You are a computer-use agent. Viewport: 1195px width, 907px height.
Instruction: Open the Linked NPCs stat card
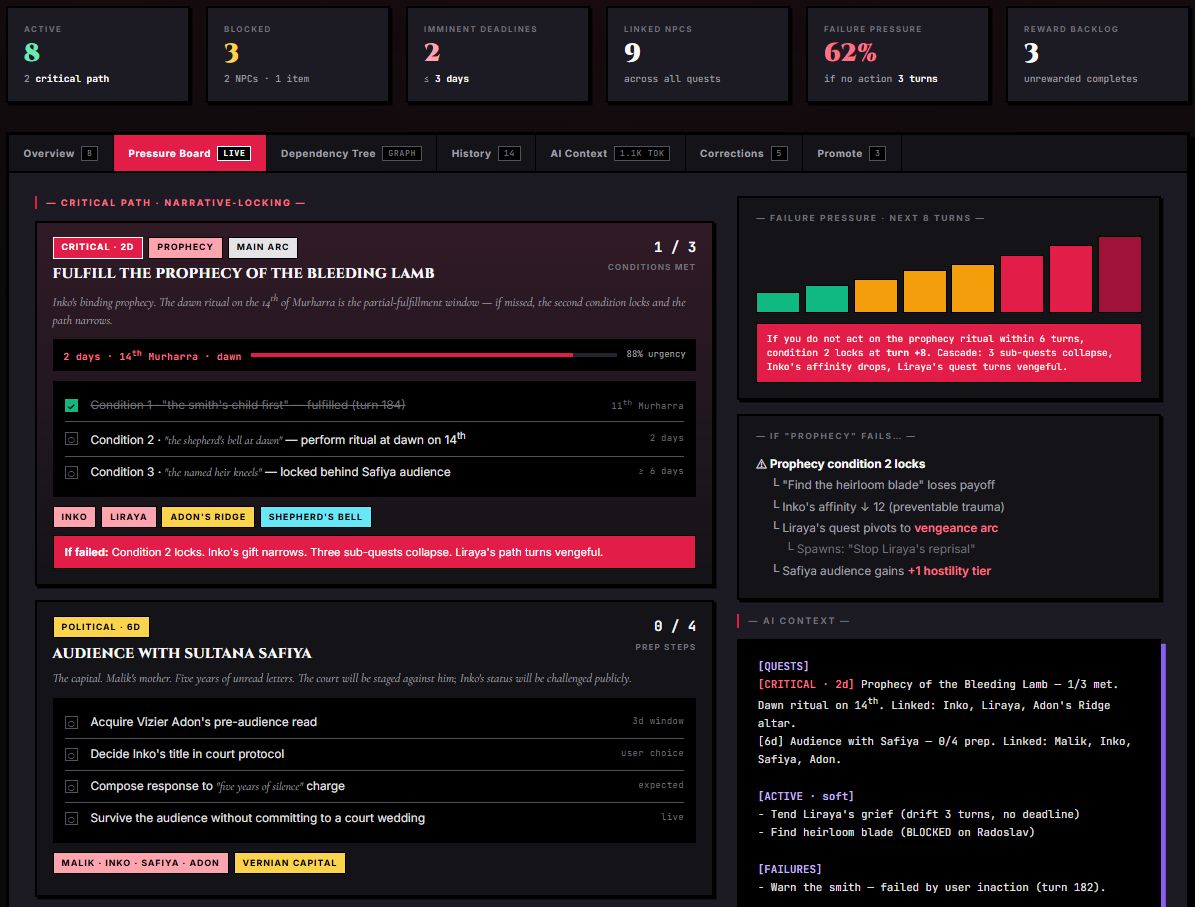pyautogui.click(x=698, y=54)
